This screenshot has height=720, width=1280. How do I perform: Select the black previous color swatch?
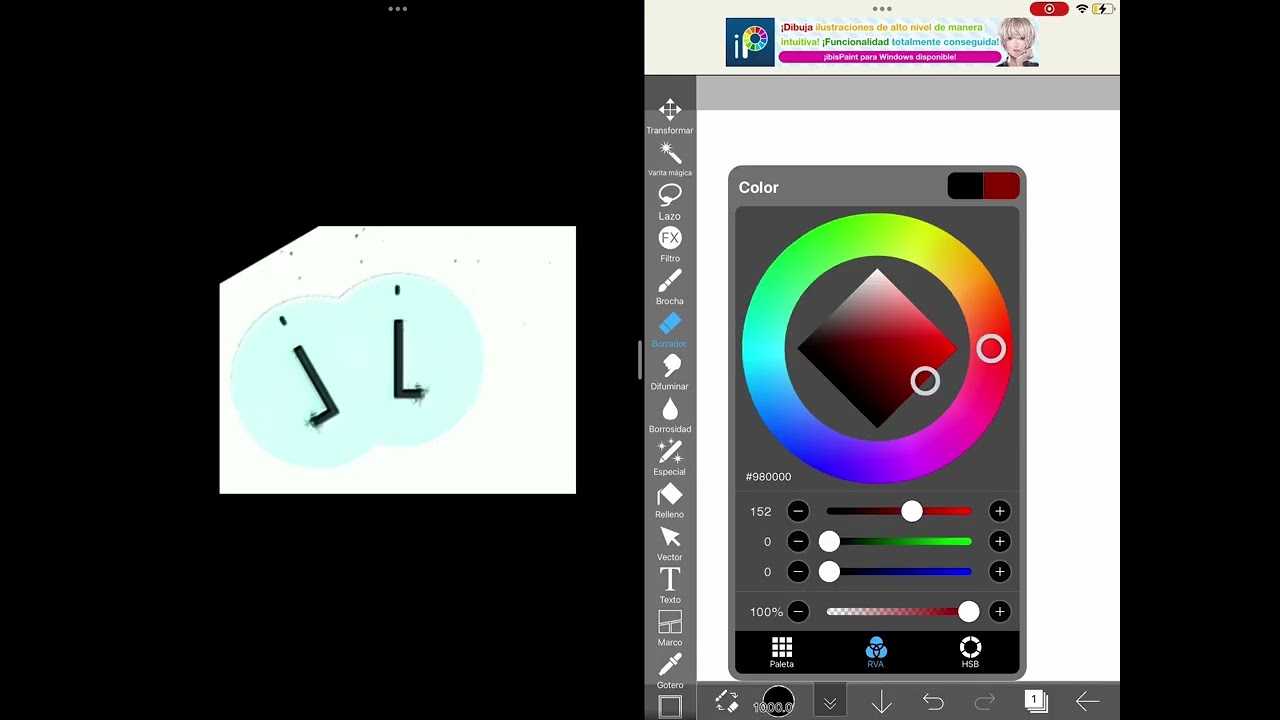click(965, 186)
